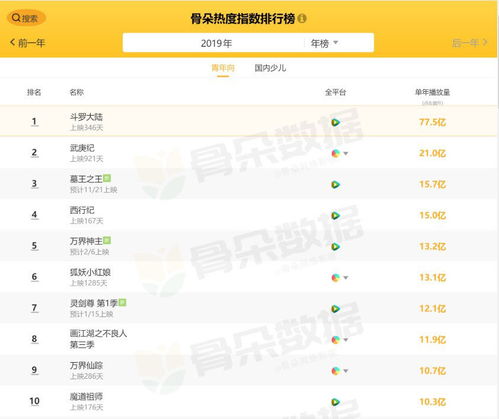Open the title 墓王之王
This screenshot has width=499, height=419.
(x=86, y=179)
